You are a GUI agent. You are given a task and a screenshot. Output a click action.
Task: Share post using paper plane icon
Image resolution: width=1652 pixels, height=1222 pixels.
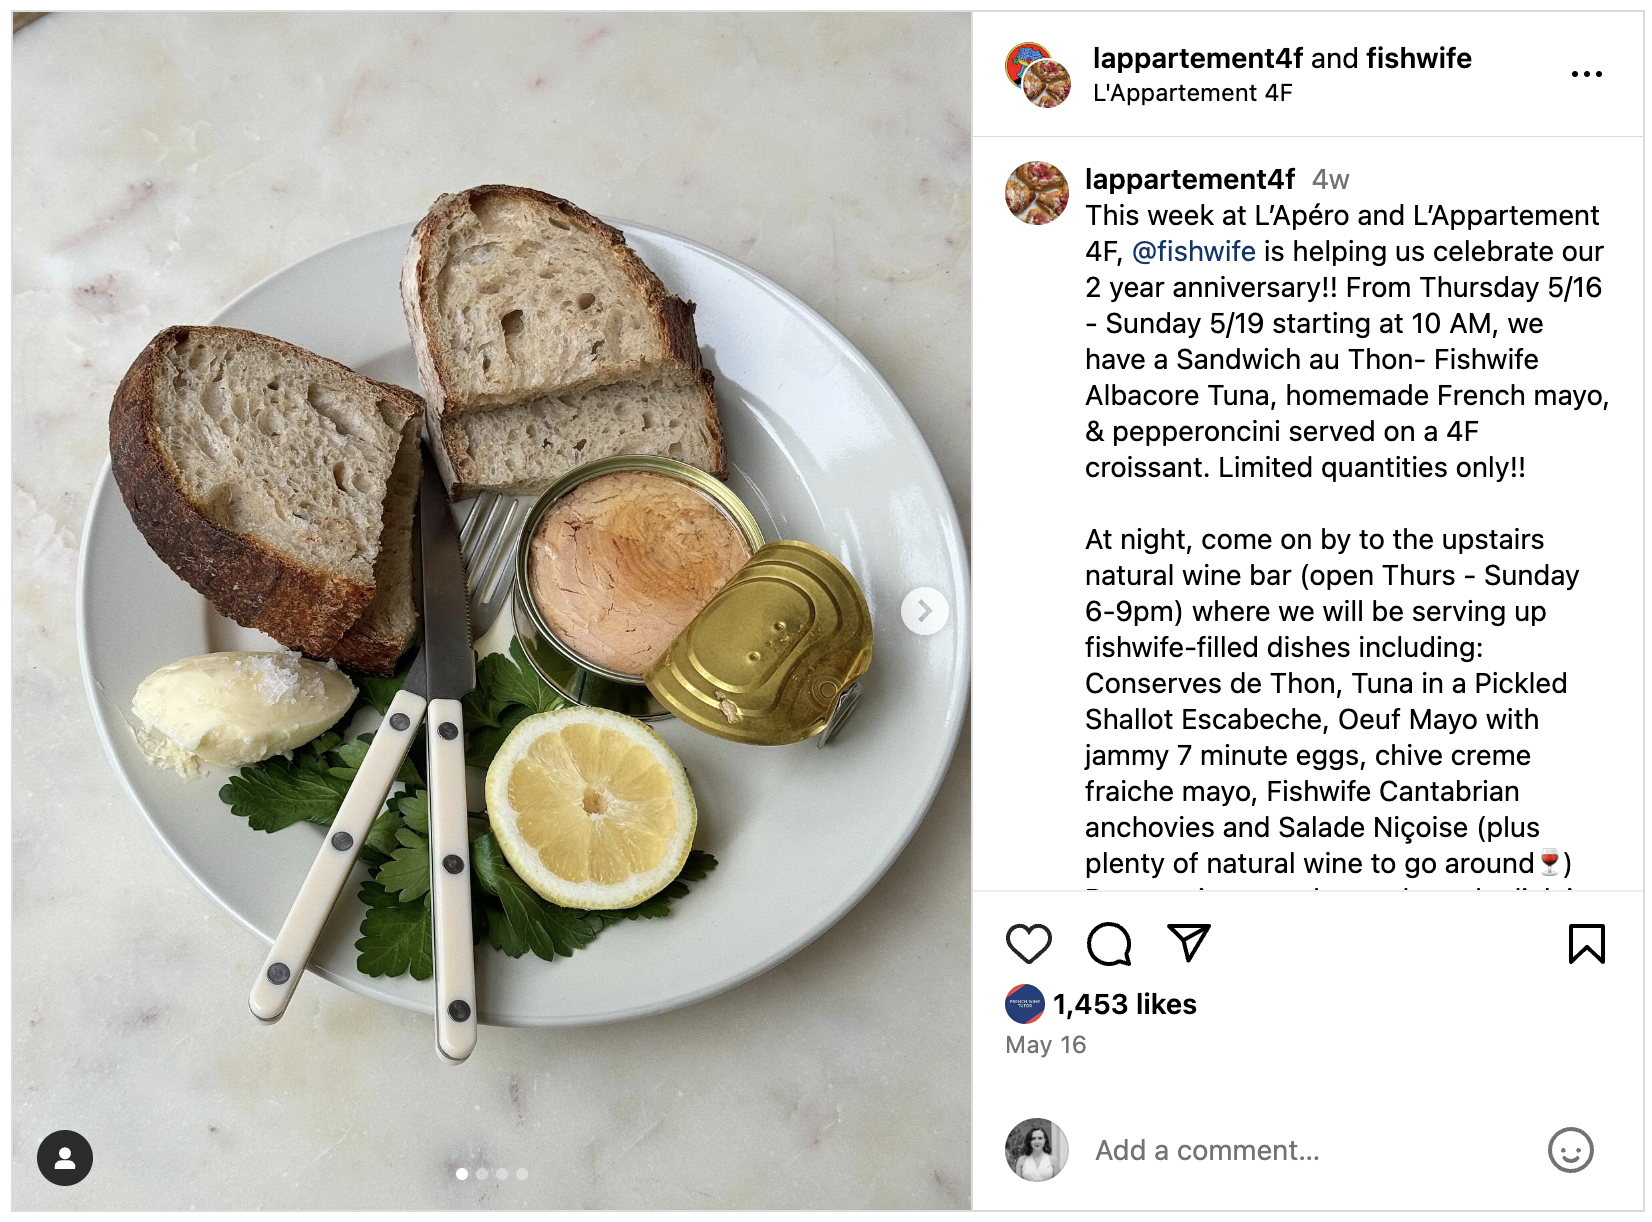[1189, 943]
